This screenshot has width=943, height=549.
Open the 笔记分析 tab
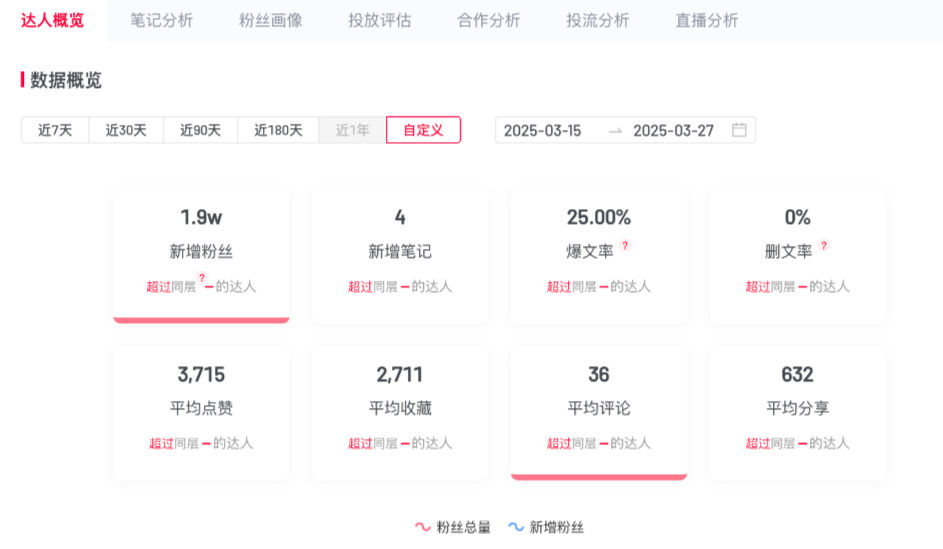point(161,20)
